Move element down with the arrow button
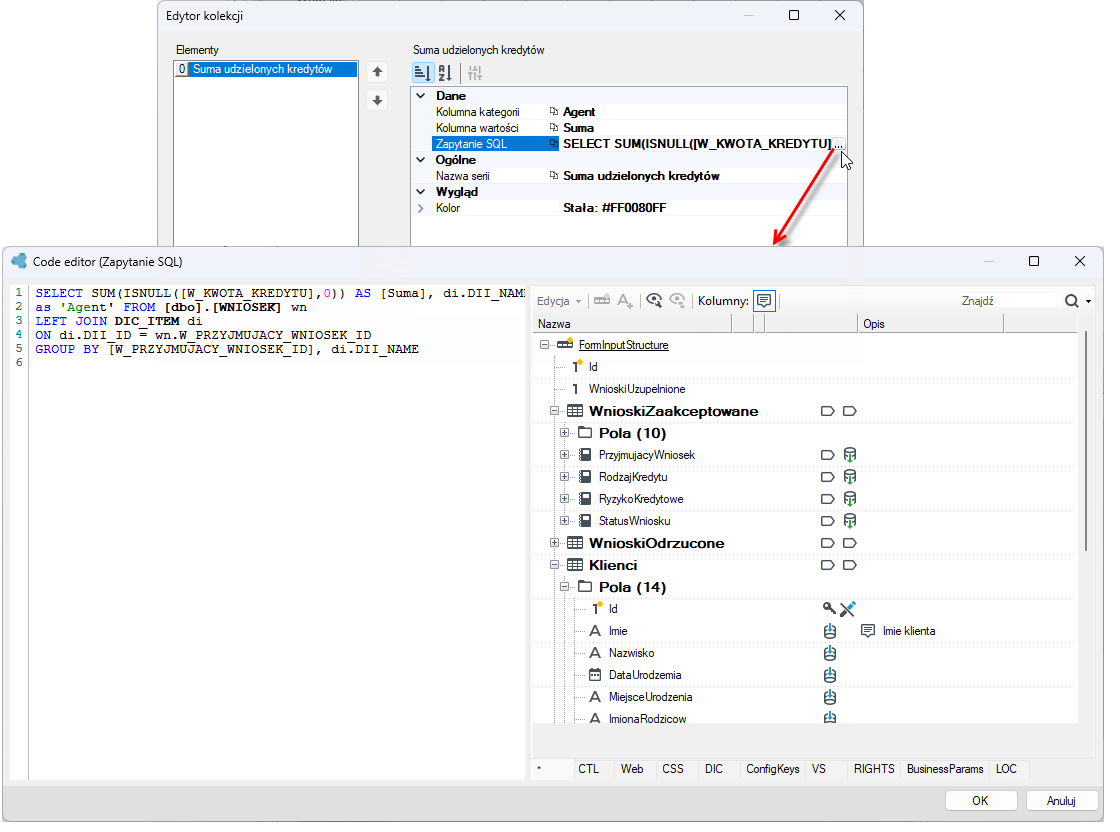The height and width of the screenshot is (832, 1120). point(377,101)
